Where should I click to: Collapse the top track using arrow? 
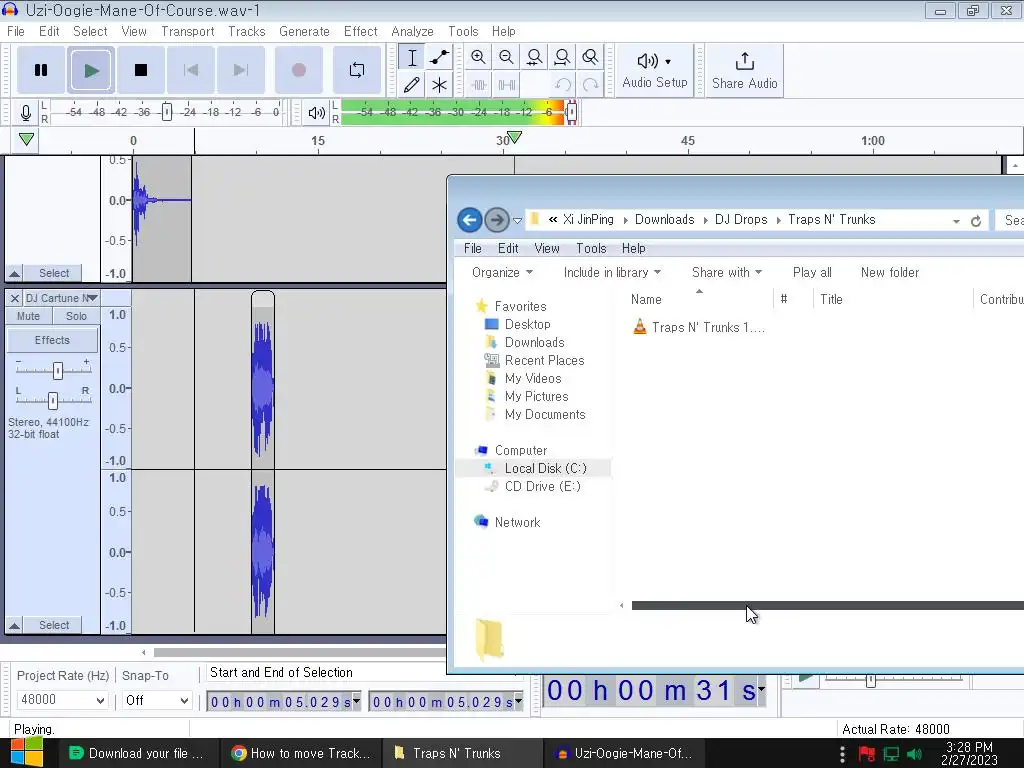pyautogui.click(x=14, y=273)
